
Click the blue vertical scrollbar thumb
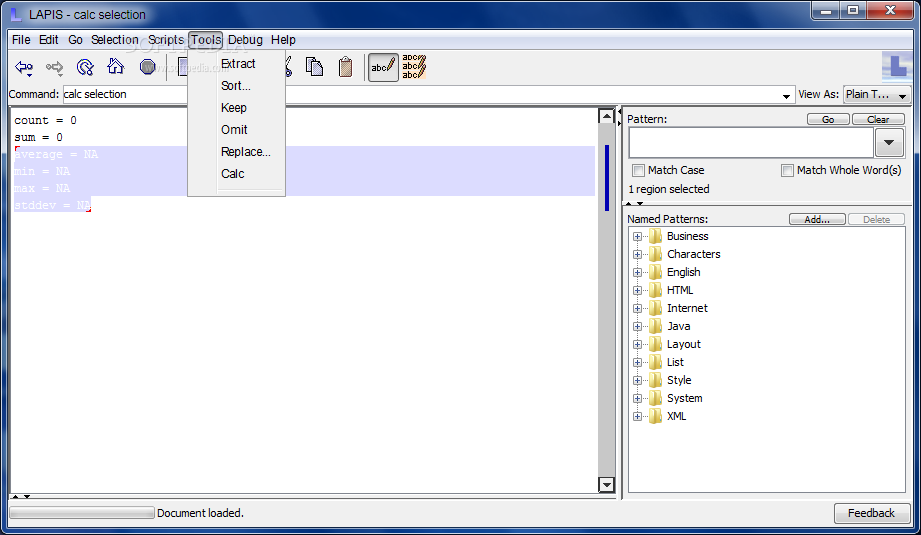607,178
